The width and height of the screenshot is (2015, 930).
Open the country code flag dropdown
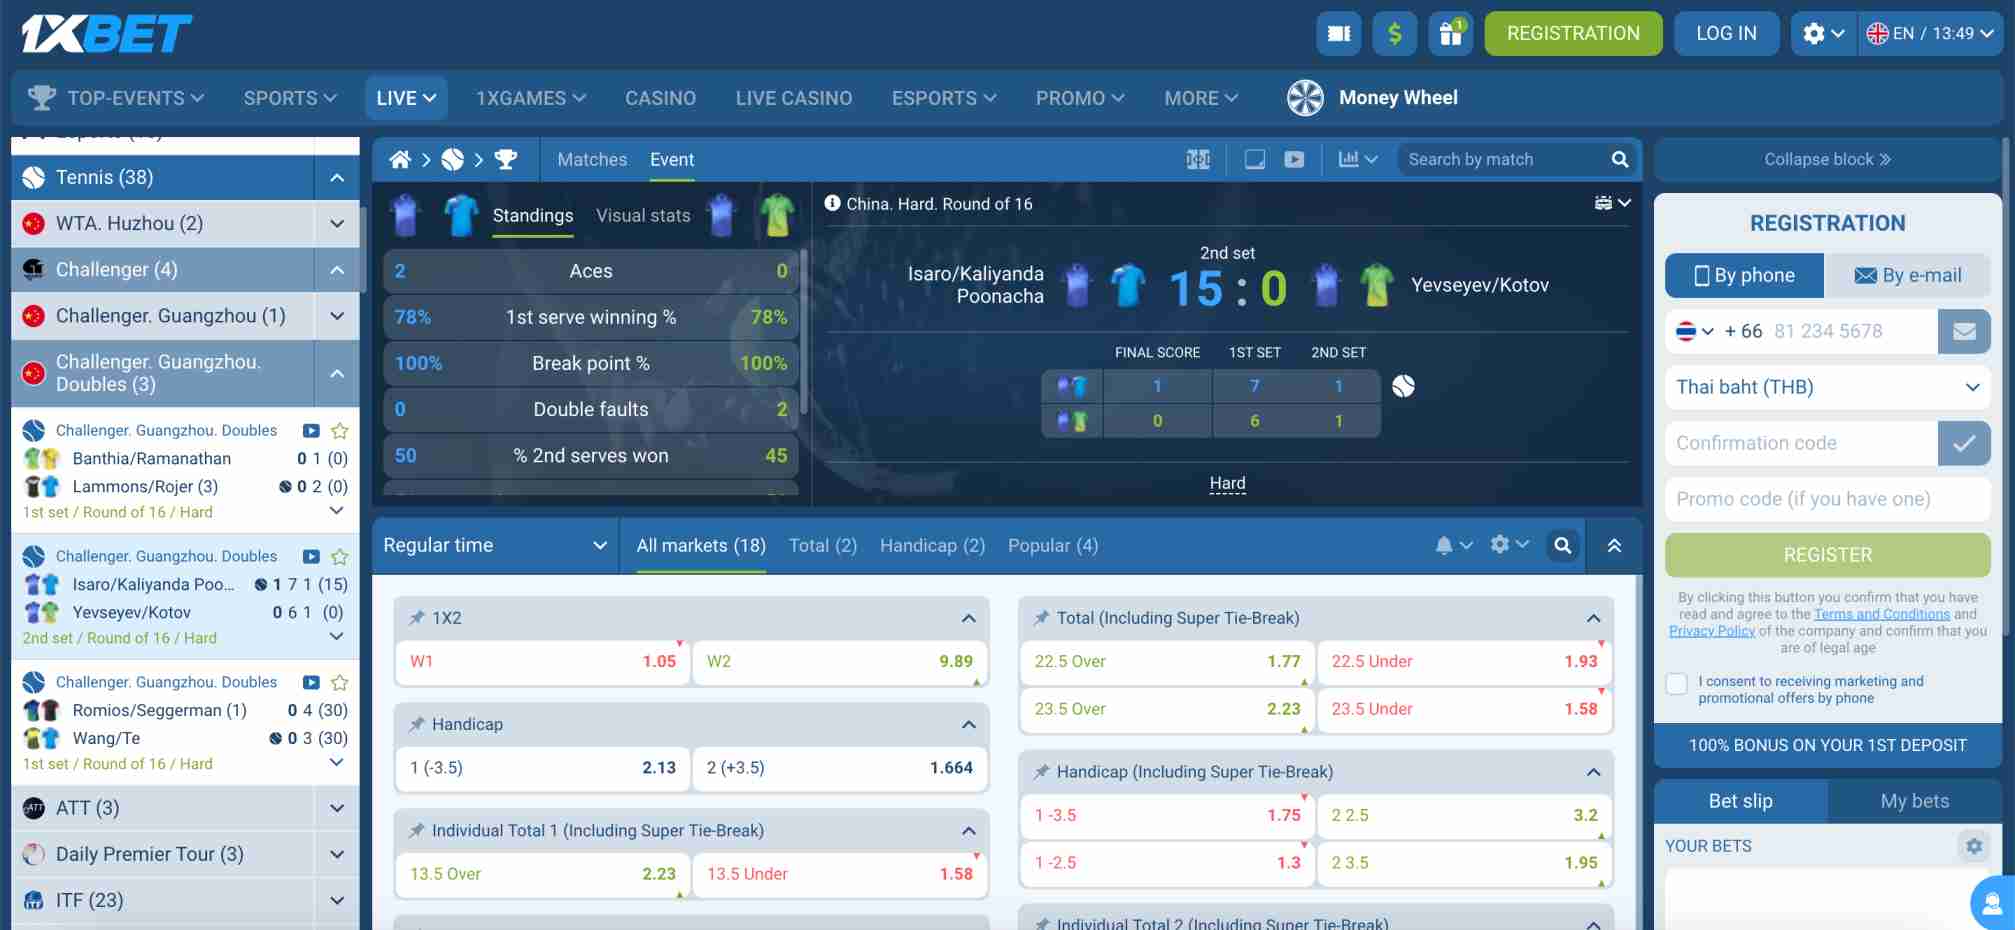click(x=1695, y=331)
